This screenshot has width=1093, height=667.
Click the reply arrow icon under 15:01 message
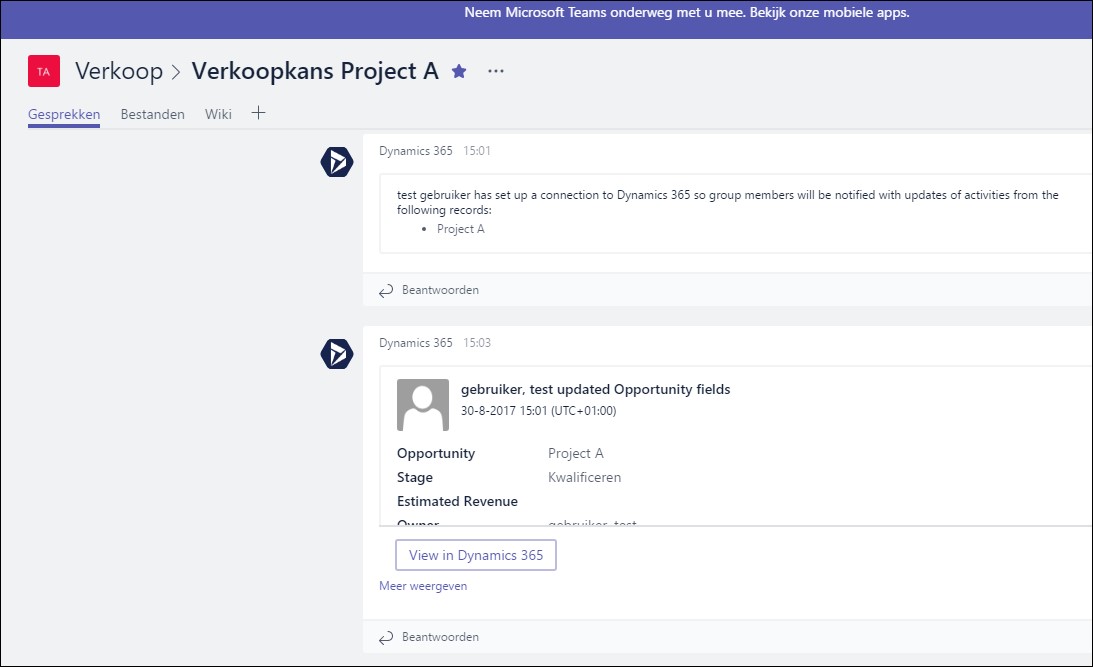click(386, 291)
